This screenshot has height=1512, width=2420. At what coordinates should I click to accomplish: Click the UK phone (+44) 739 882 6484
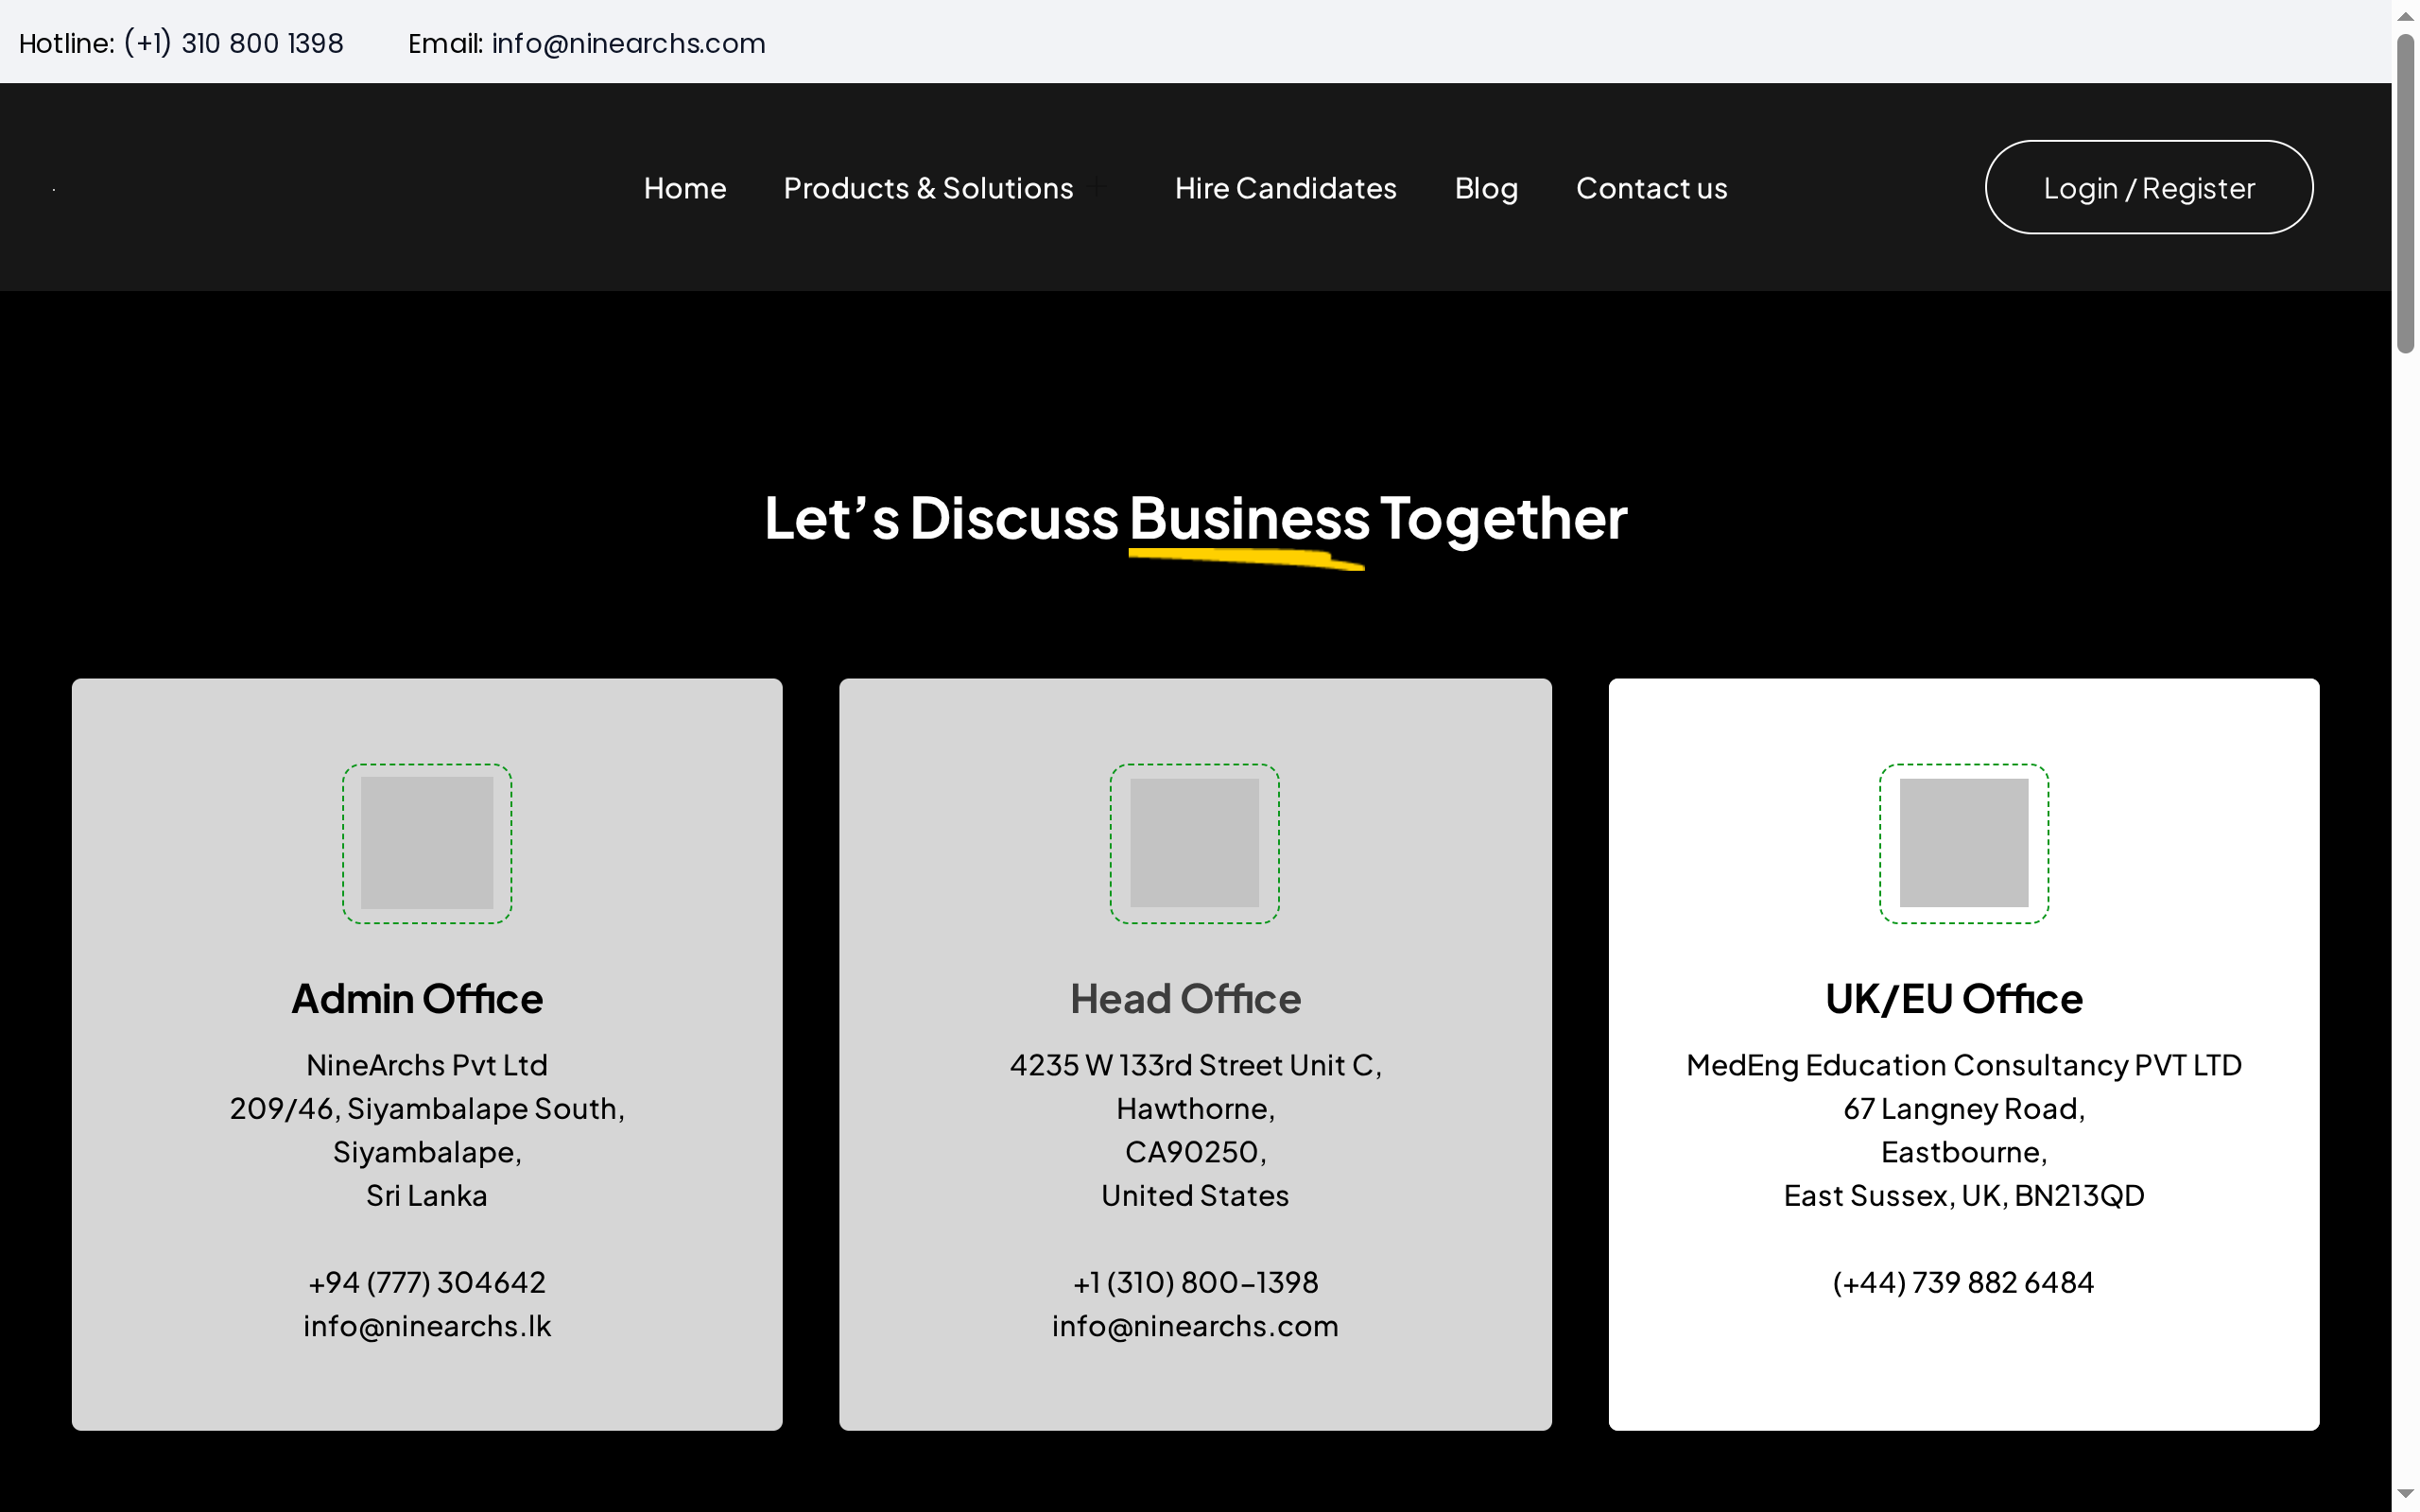1963,1282
